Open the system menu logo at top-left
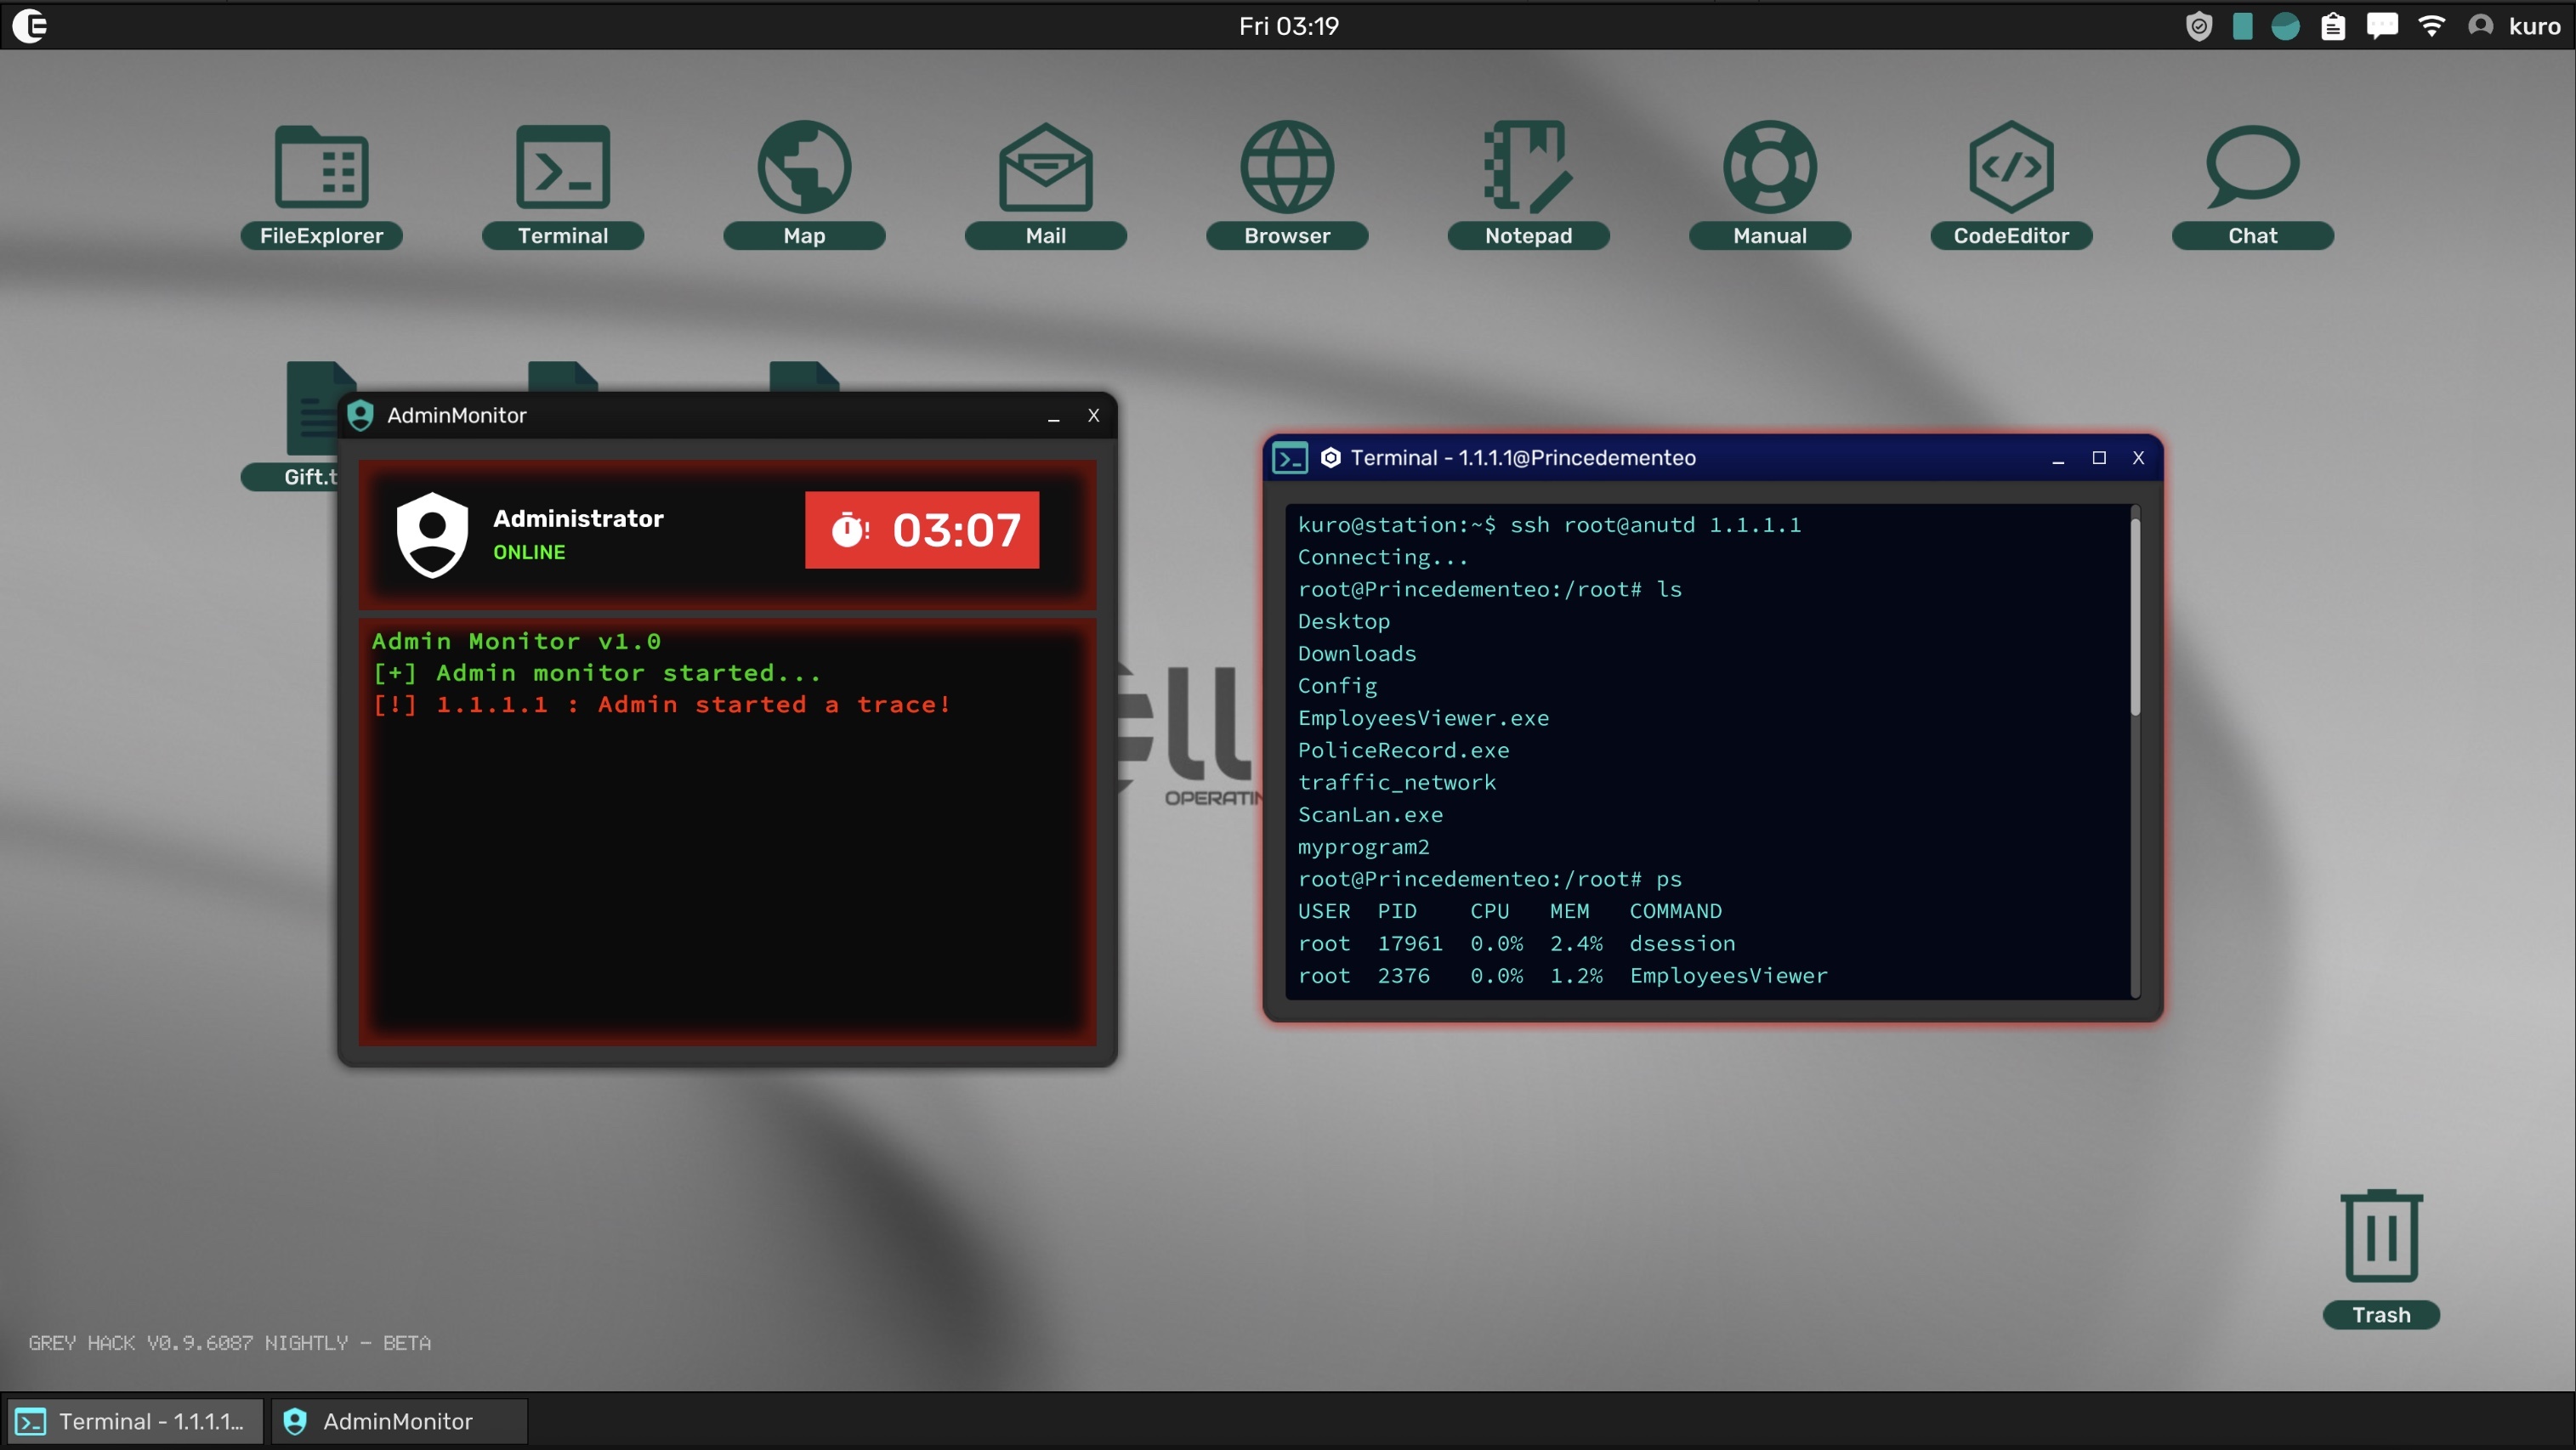 [x=30, y=26]
